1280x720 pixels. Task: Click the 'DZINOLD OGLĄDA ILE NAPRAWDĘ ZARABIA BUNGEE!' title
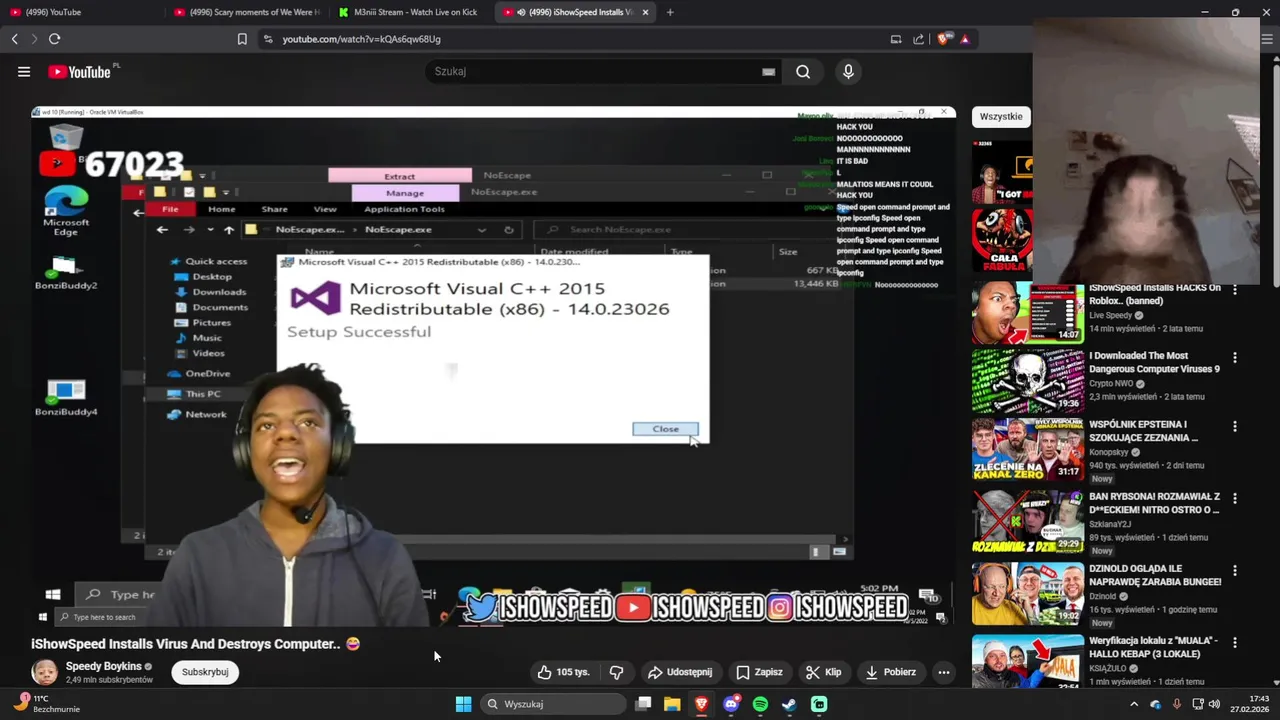click(x=1155, y=575)
